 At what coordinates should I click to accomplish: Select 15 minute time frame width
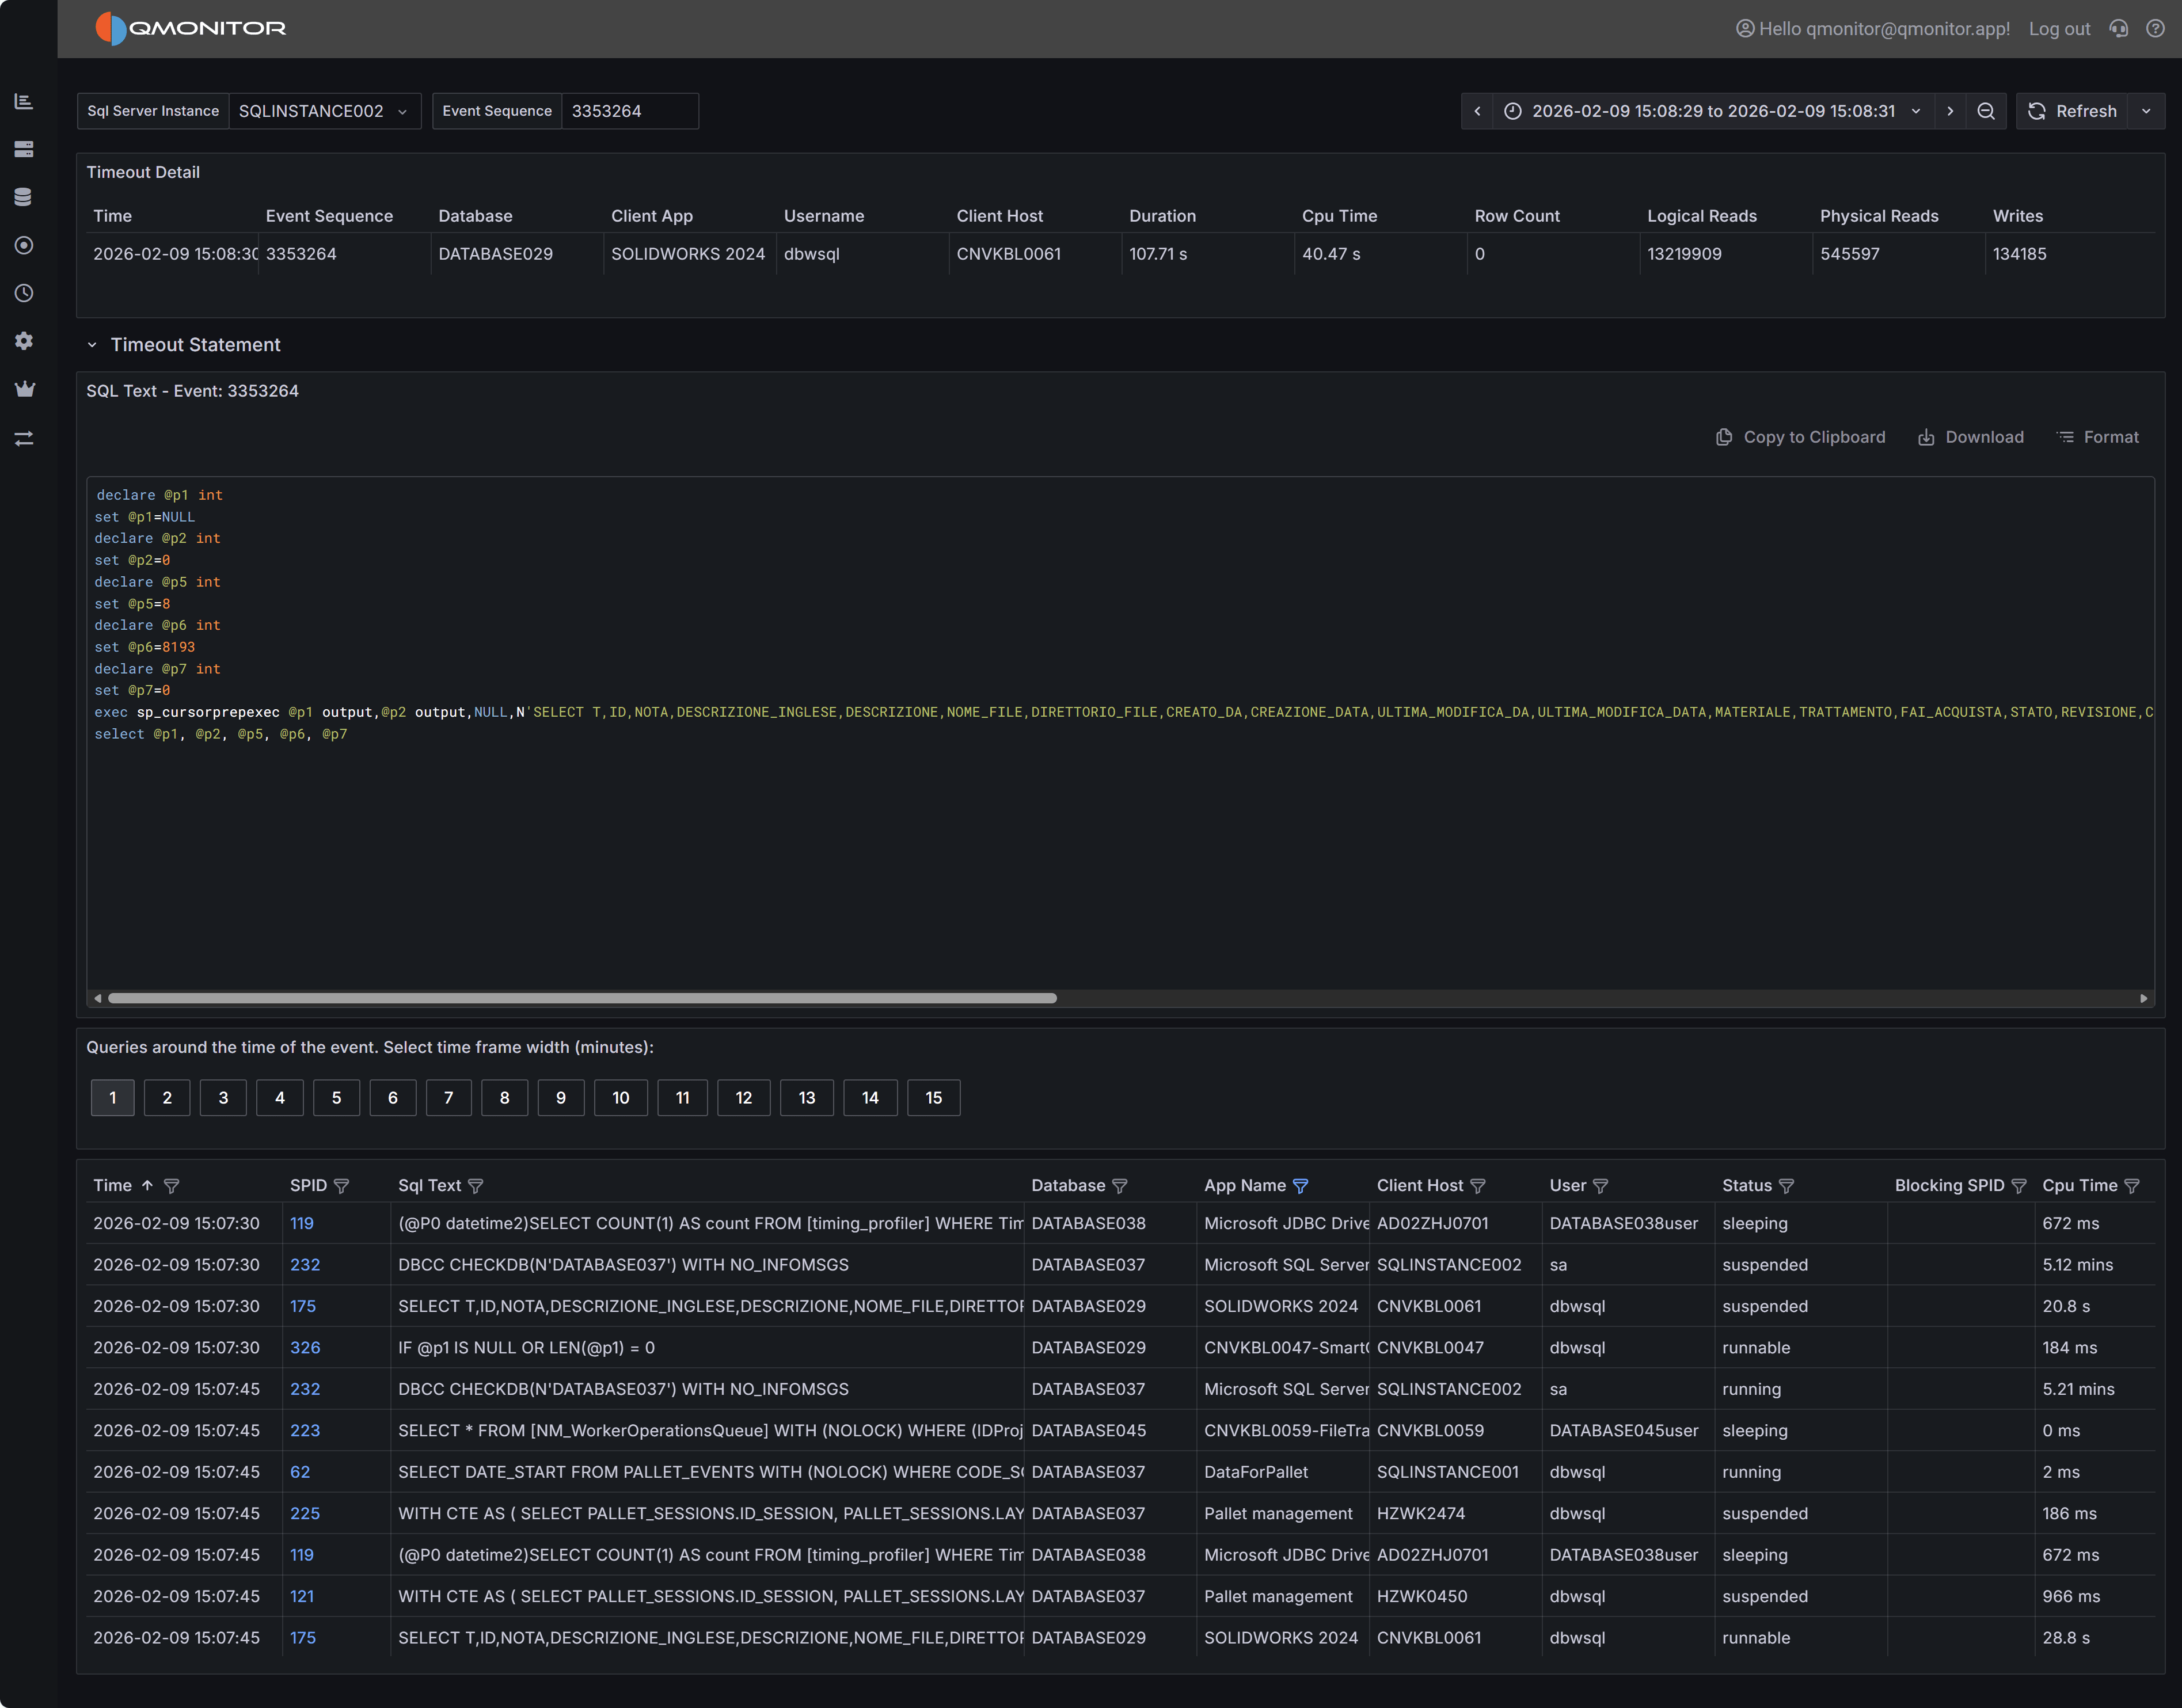coord(933,1098)
